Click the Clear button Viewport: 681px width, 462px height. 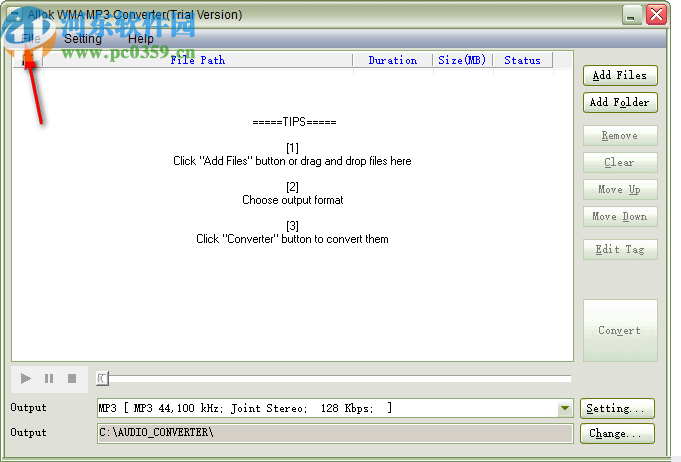point(620,162)
